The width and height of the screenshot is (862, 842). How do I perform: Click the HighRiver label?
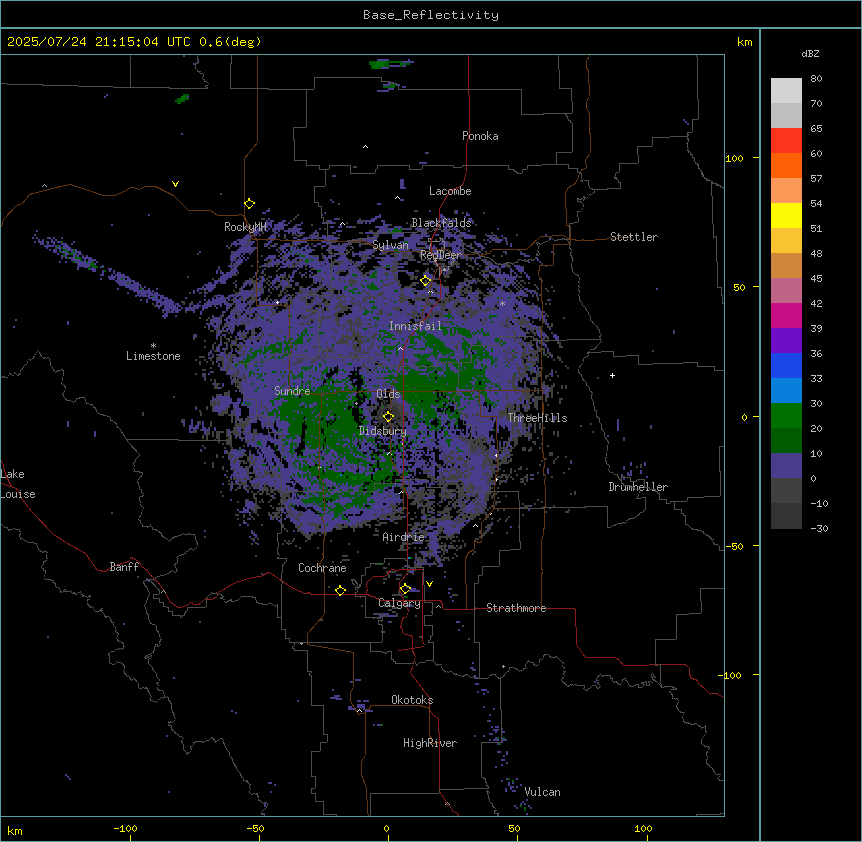pos(430,743)
